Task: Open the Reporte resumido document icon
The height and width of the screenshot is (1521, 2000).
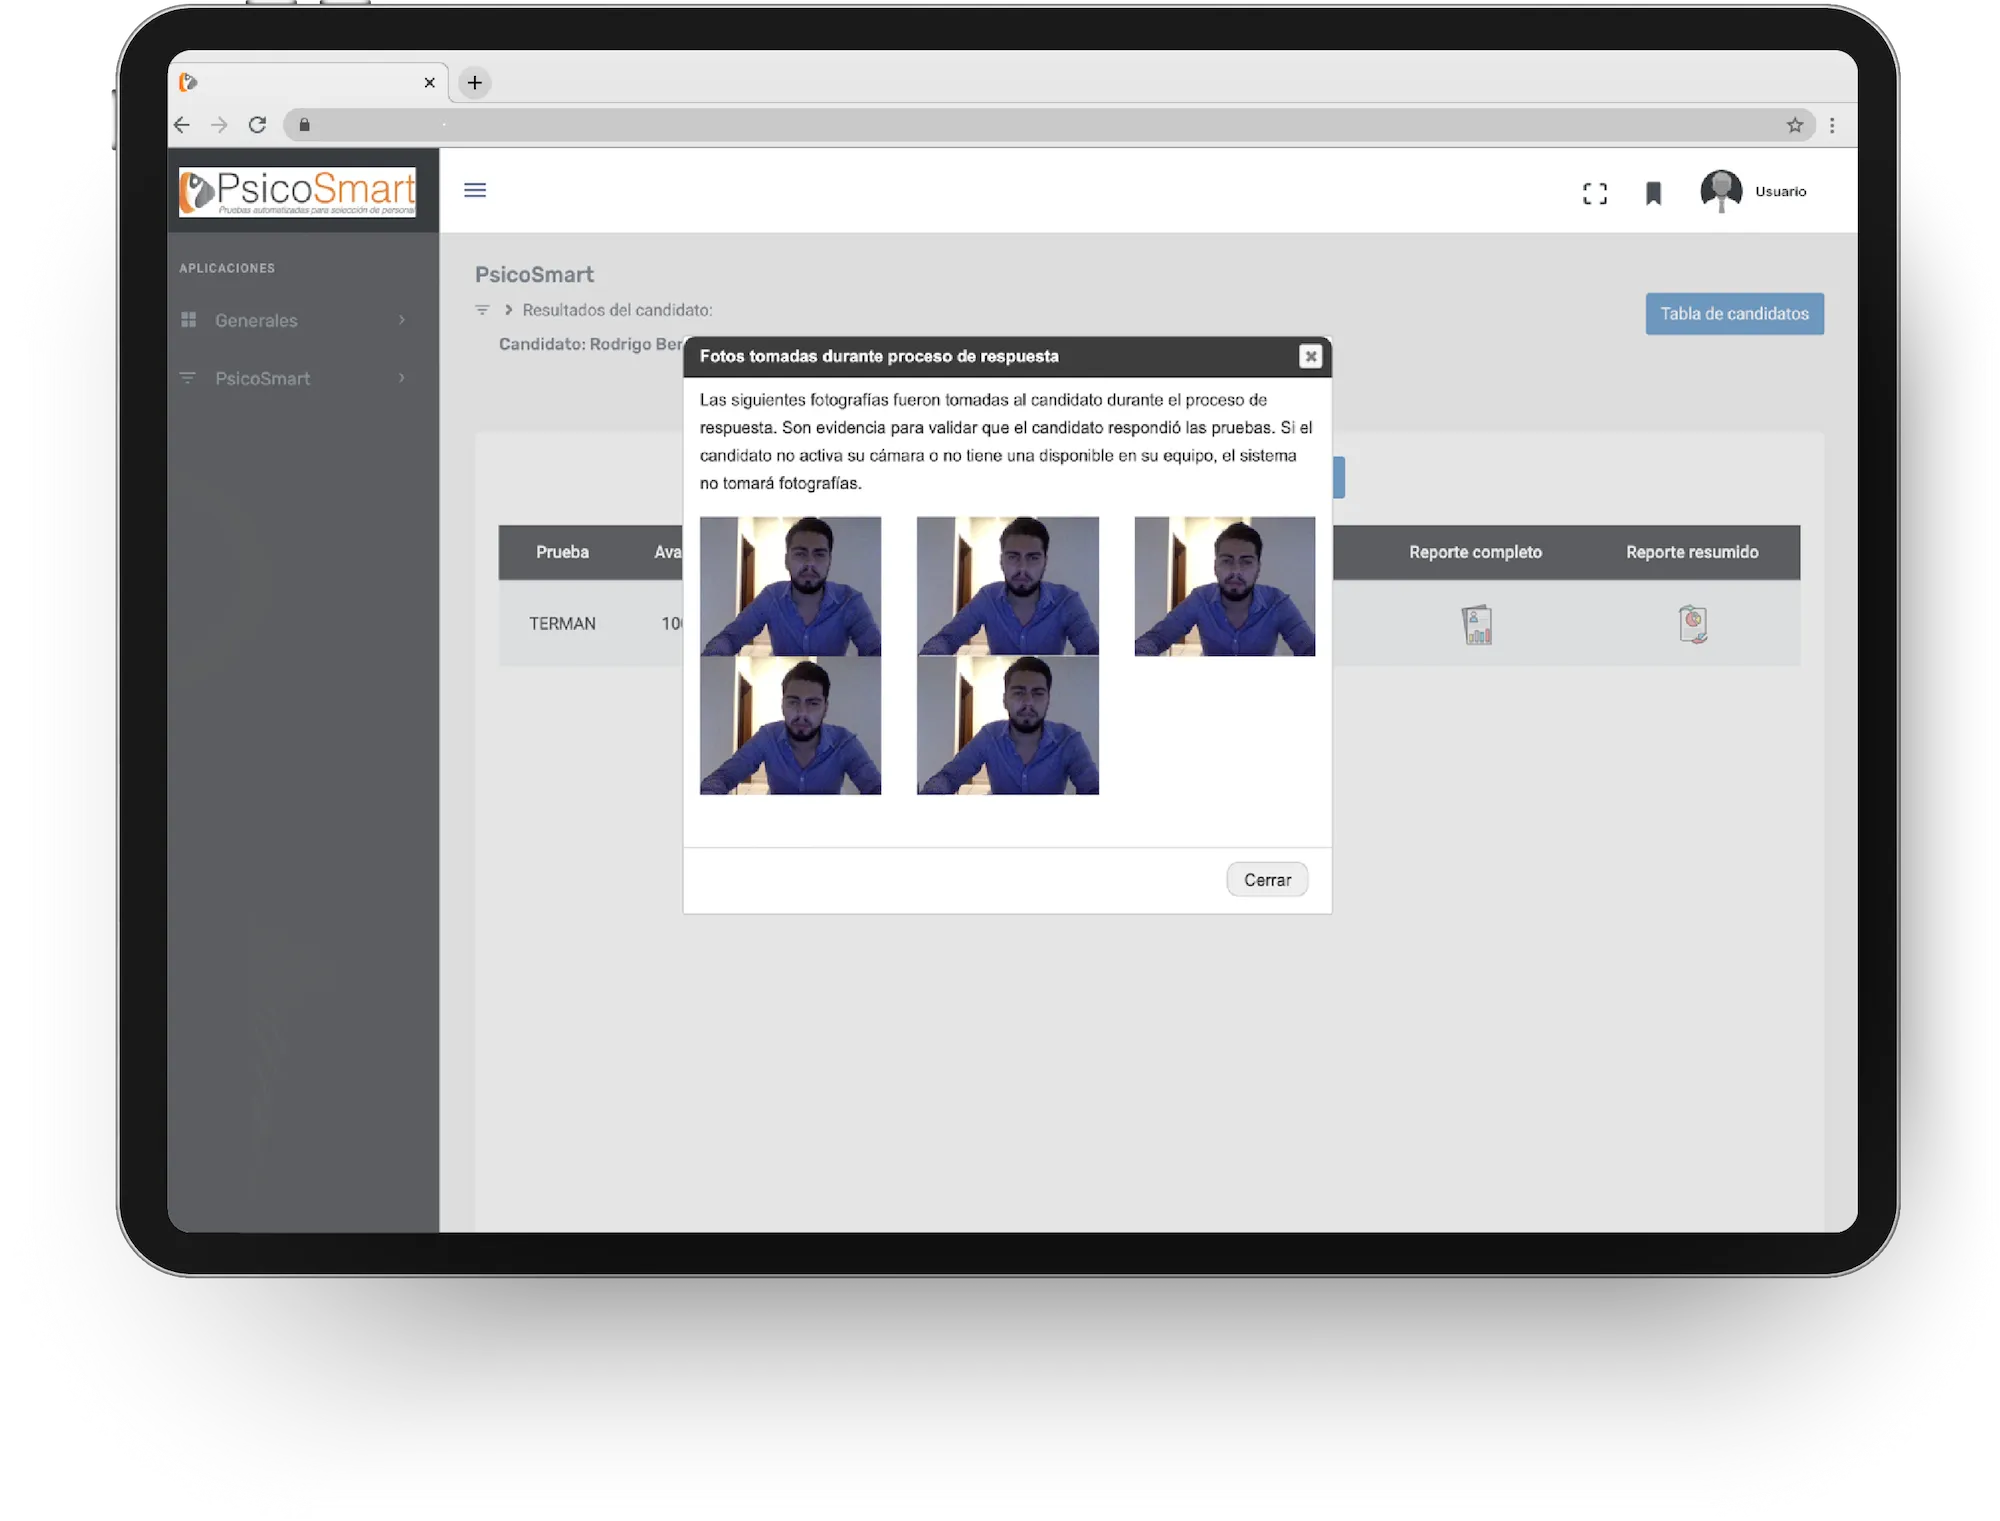Action: pyautogui.click(x=1692, y=624)
